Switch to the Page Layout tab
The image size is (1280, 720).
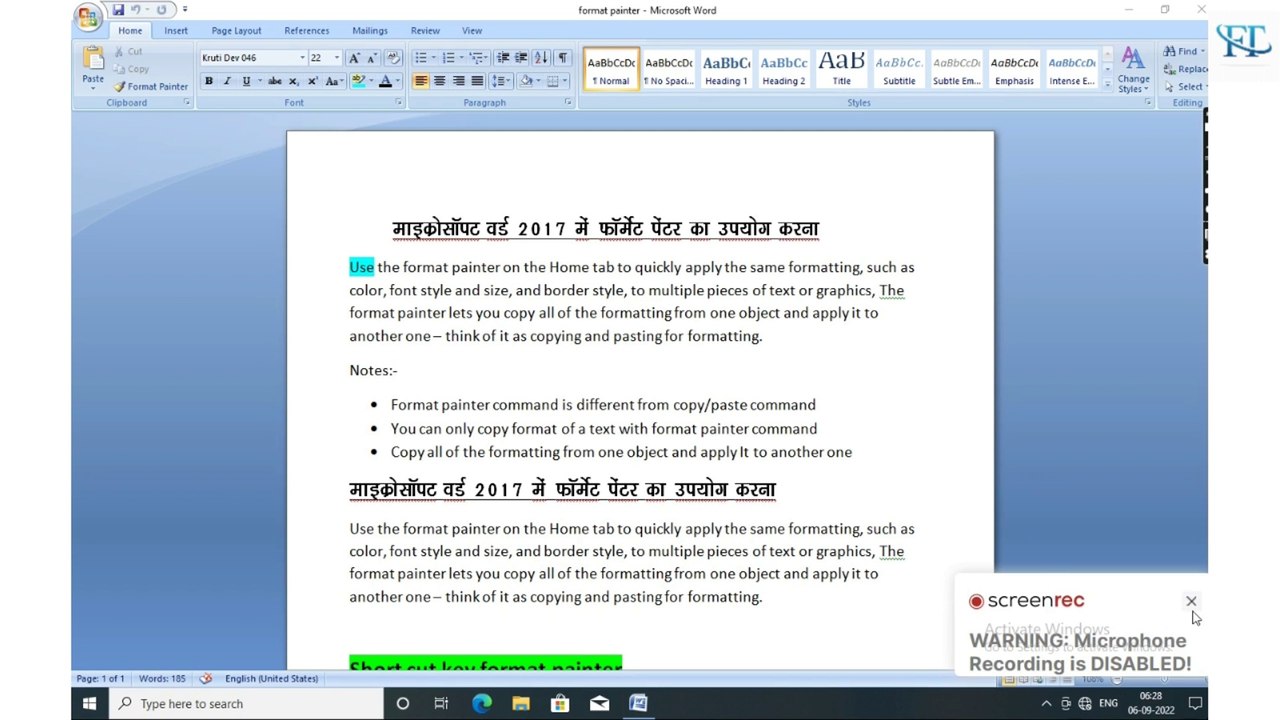tap(236, 31)
